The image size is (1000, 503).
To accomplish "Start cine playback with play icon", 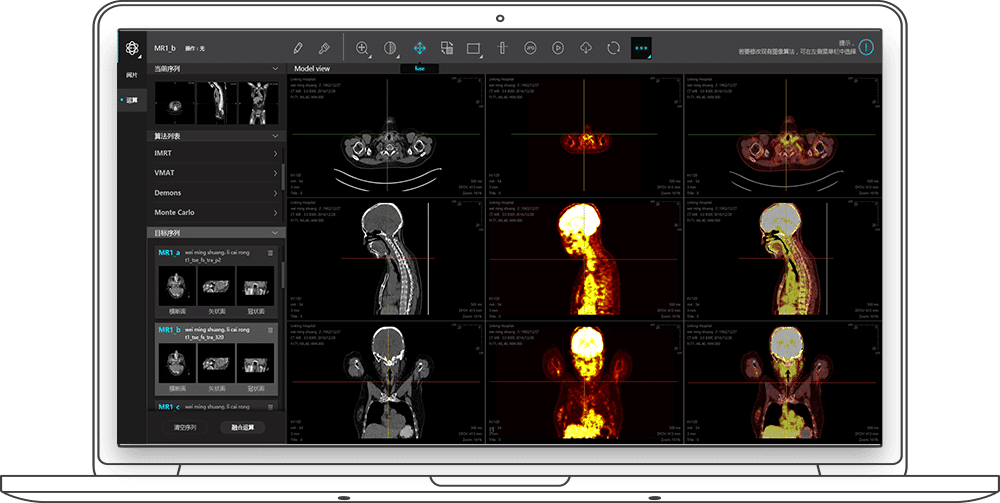I will [558, 48].
